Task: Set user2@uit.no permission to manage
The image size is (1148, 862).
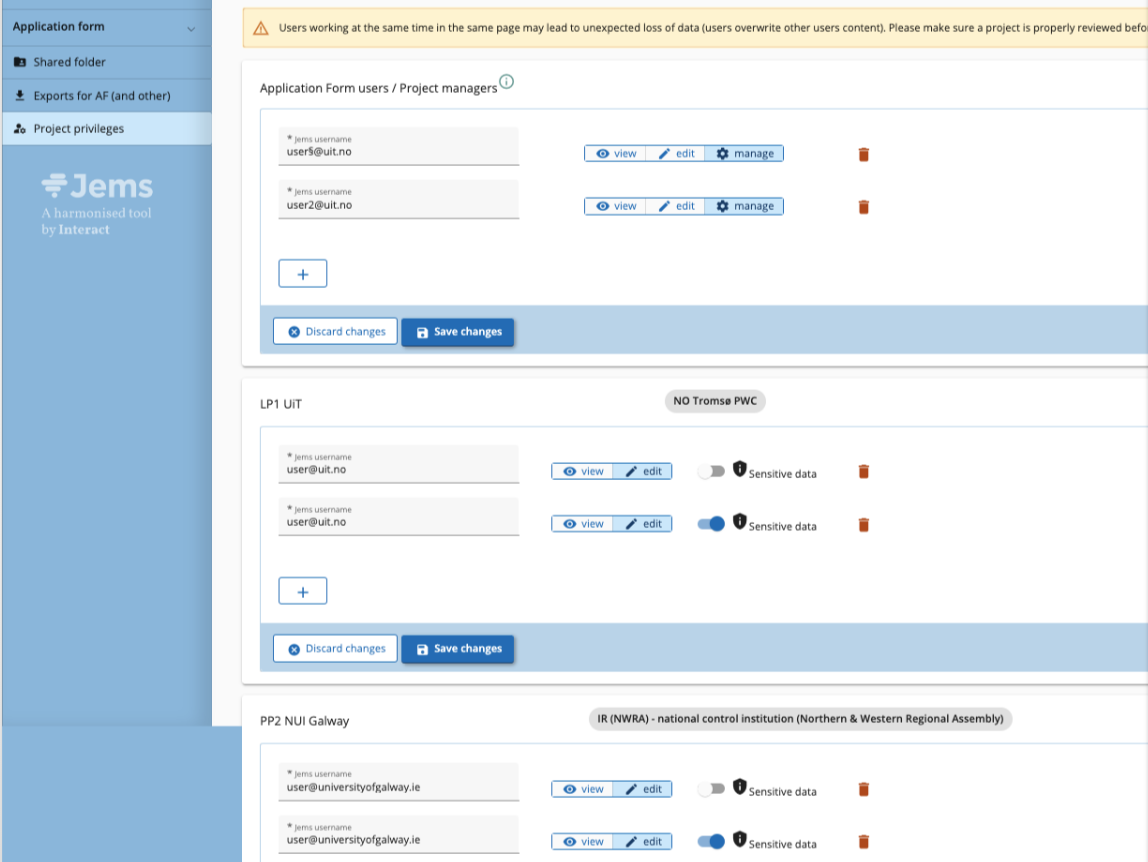Action: coord(745,206)
